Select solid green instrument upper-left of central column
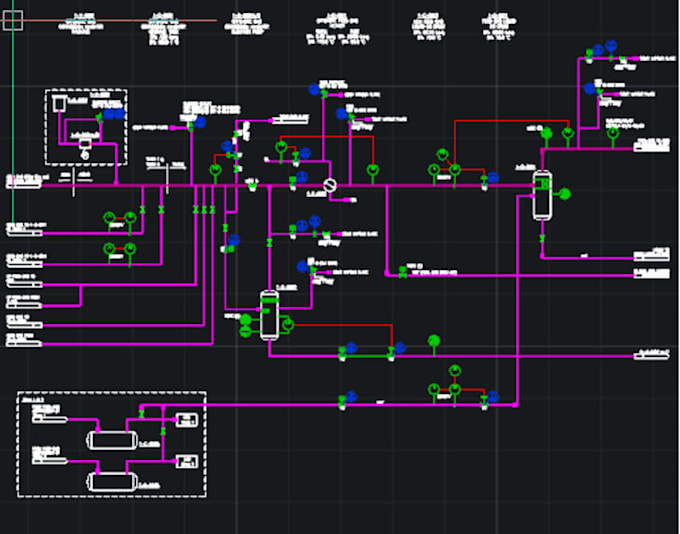This screenshot has height=534, width=680. click(x=245, y=320)
